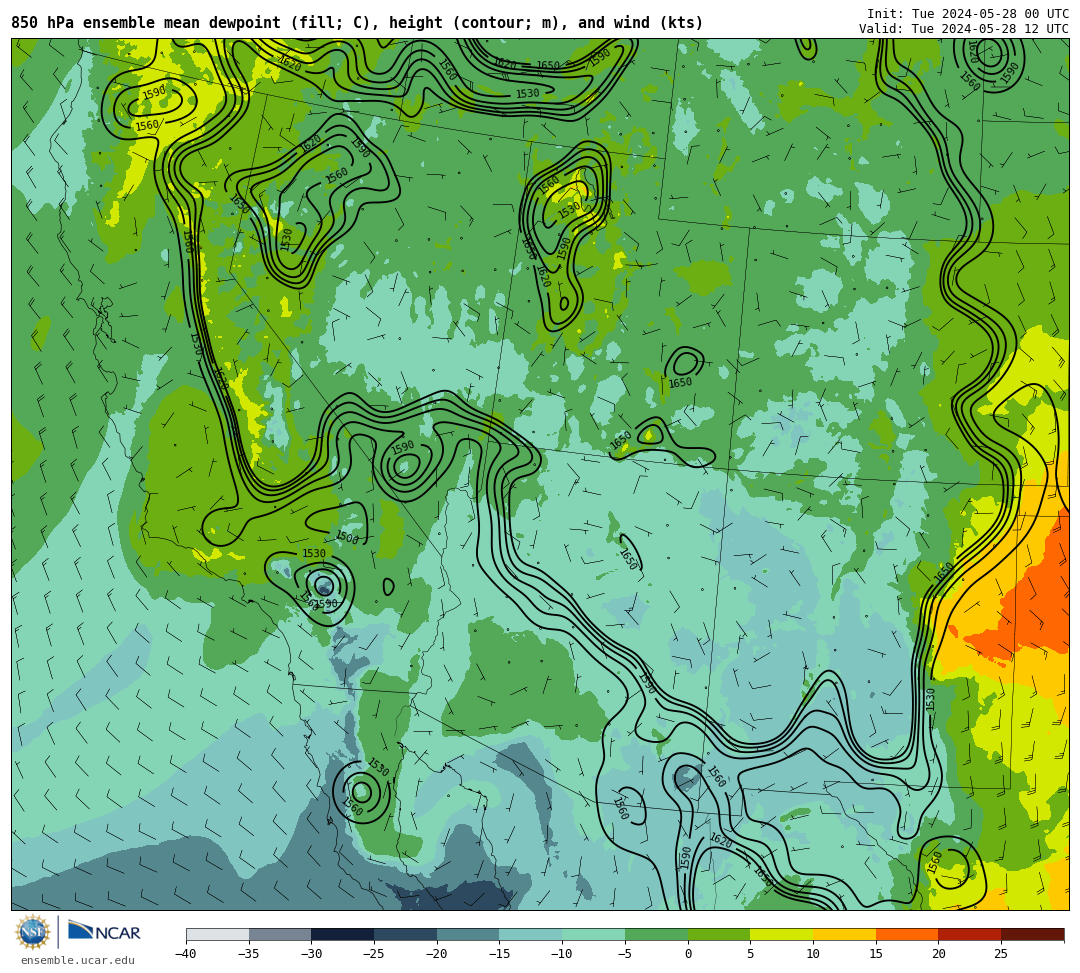Click the Valid: Tue 2024-05-28 12 UTC text
This screenshot has height=973, width=1080.
coord(964,29)
